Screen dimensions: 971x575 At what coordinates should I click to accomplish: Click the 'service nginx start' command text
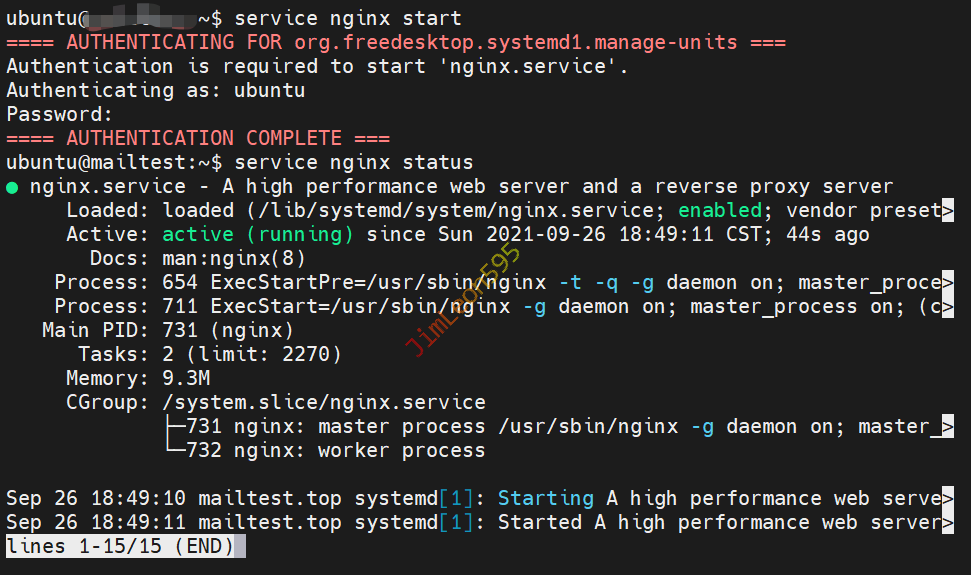click(348, 18)
